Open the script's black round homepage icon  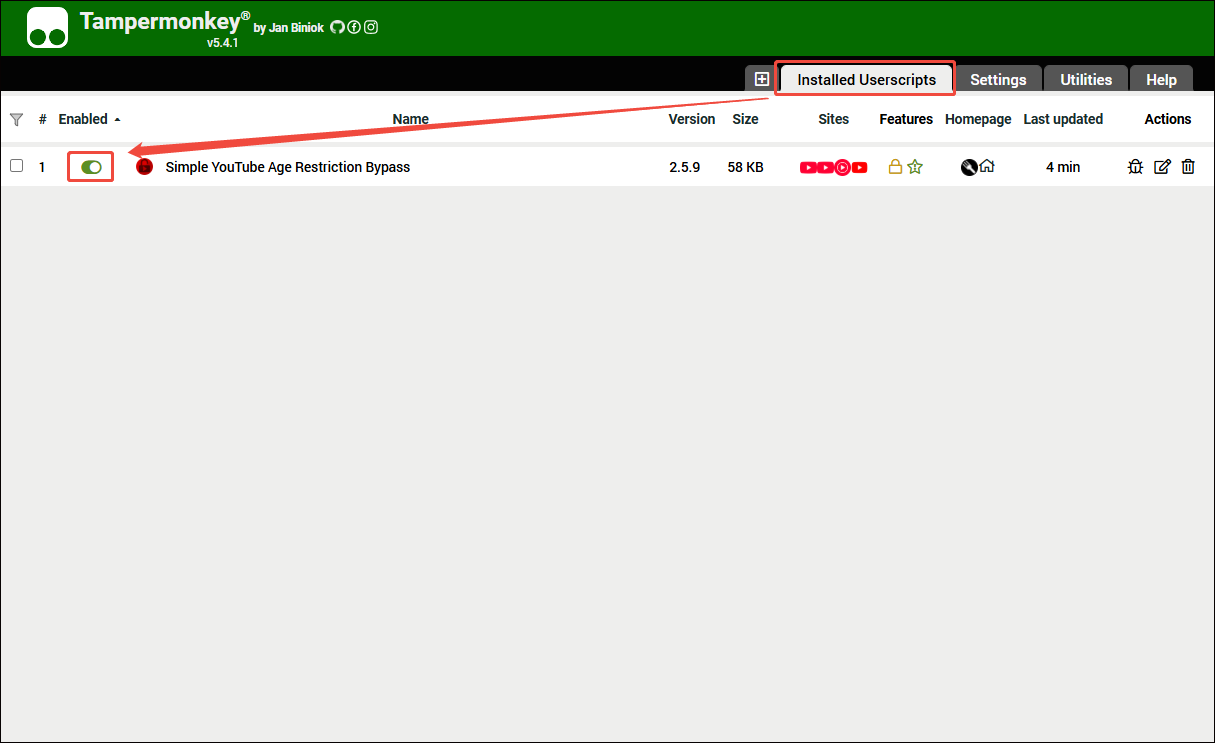pyautogui.click(x=968, y=167)
